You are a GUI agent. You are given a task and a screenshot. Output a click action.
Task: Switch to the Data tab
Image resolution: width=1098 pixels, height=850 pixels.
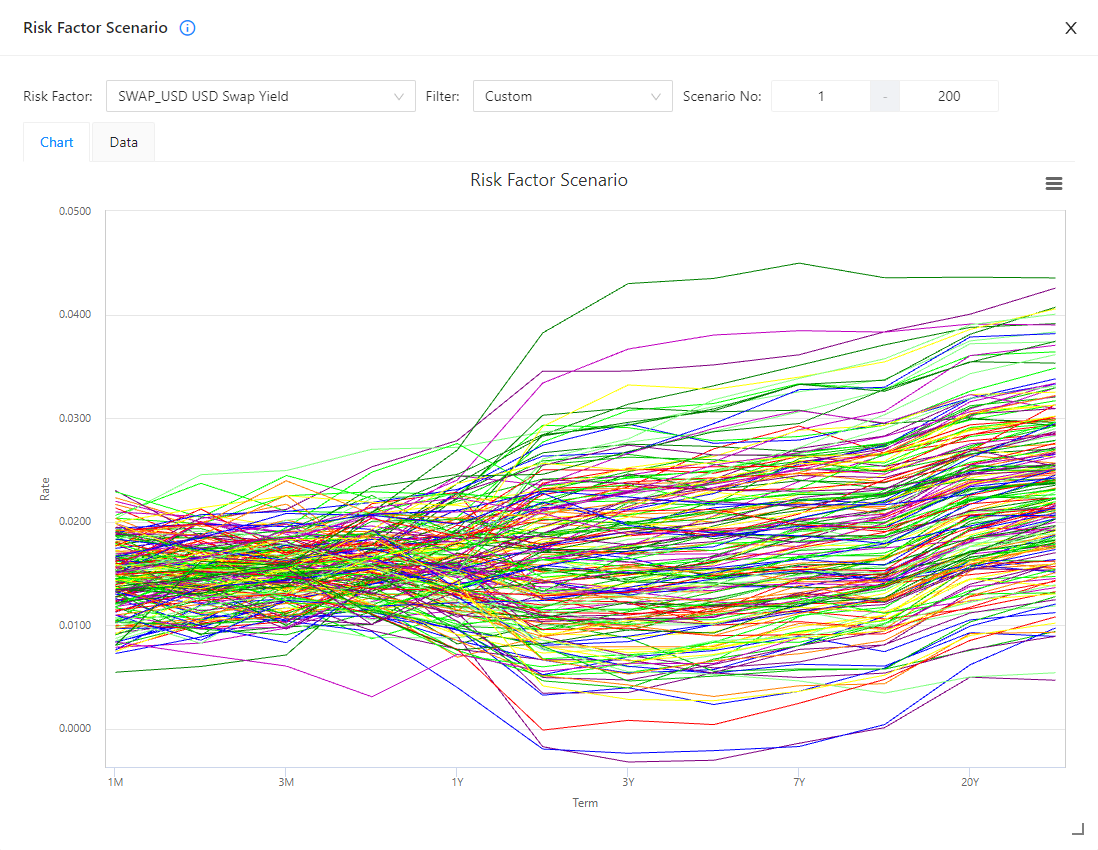coord(124,142)
